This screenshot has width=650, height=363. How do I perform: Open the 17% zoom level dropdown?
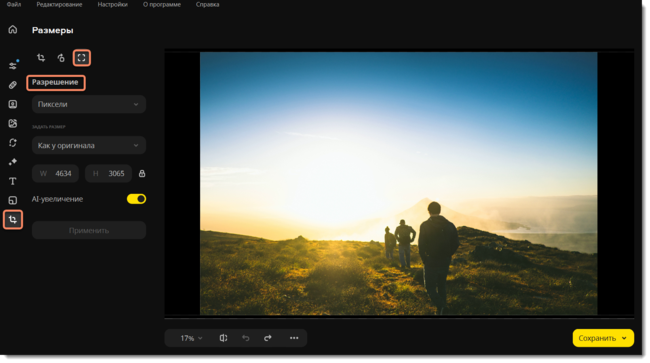tap(191, 338)
